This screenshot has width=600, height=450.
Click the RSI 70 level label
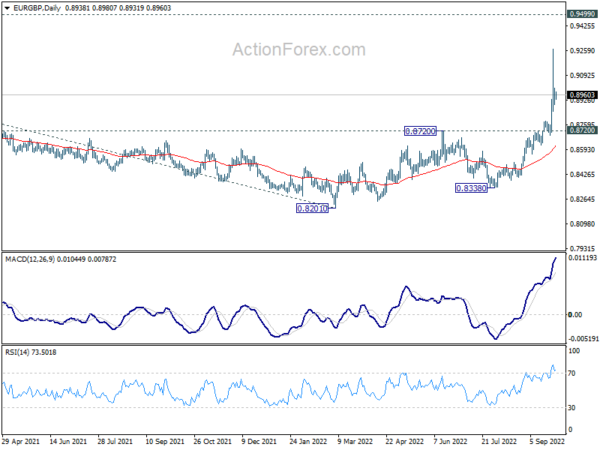572,373
